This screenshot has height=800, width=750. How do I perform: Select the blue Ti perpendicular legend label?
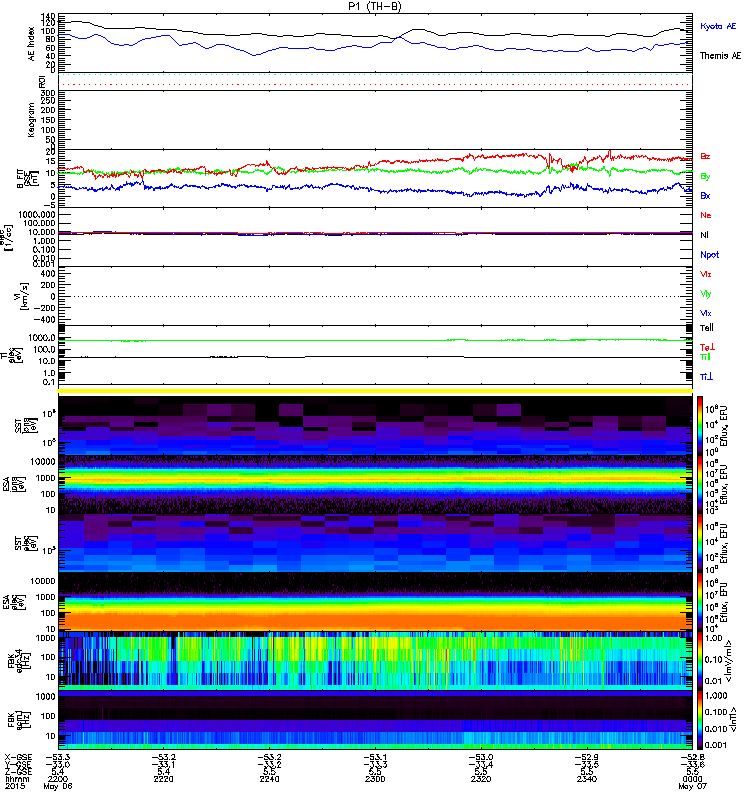(x=706, y=377)
